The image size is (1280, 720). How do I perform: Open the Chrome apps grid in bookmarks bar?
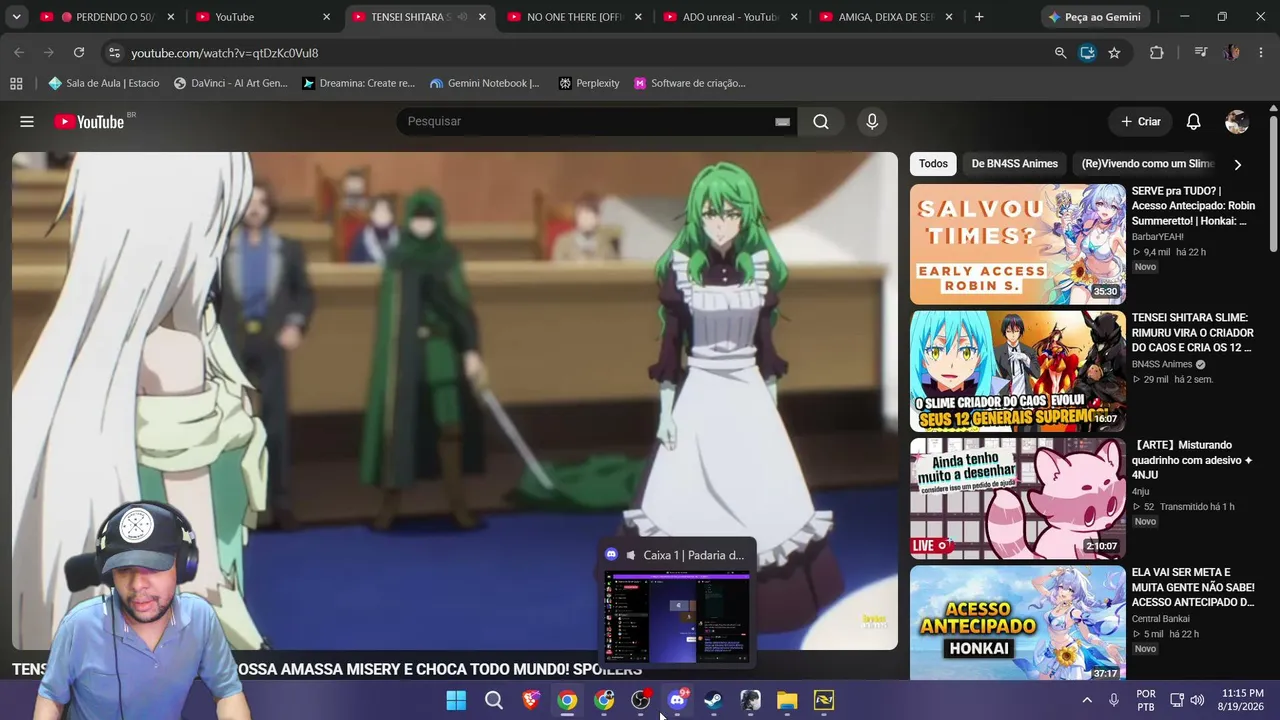pos(16,83)
